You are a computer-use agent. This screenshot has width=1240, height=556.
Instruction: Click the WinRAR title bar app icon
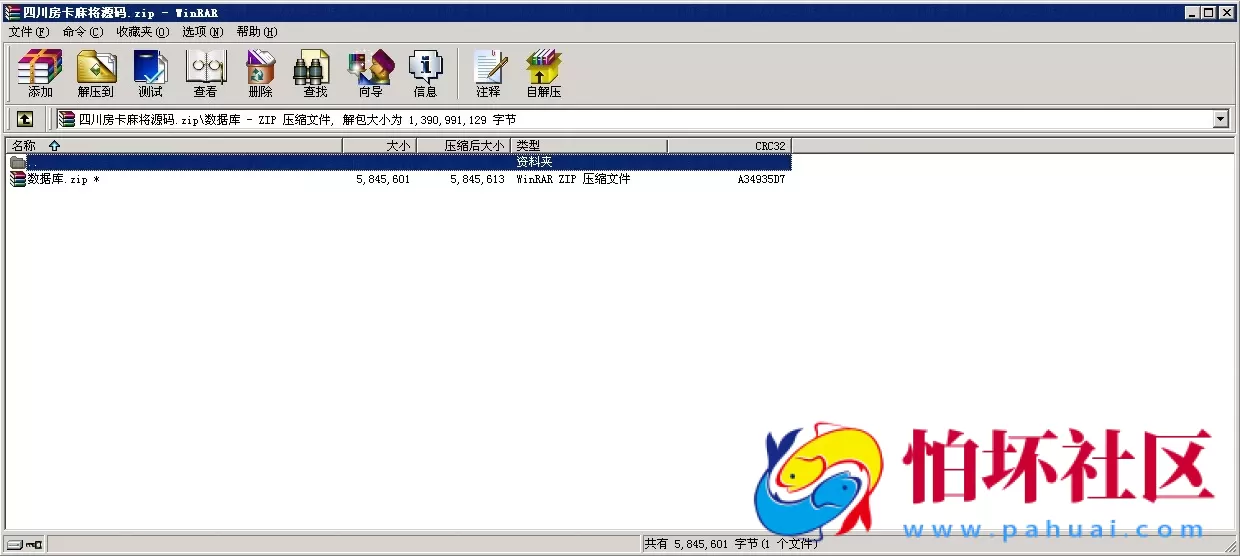pyautogui.click(x=12, y=13)
